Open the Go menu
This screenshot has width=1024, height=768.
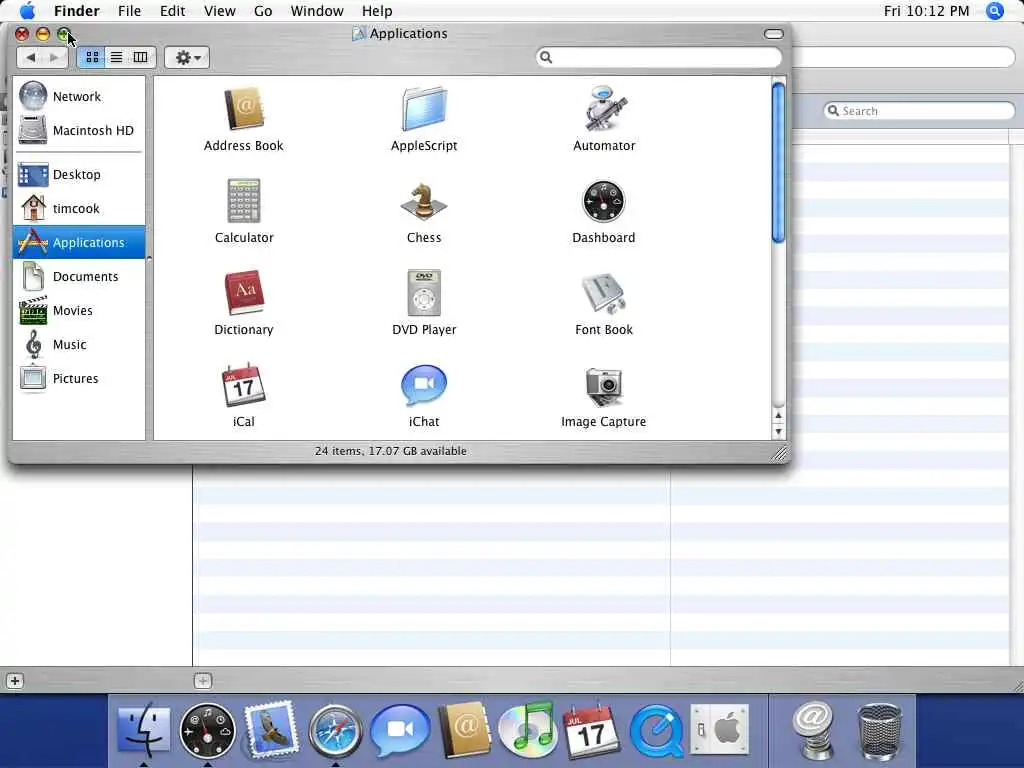(x=263, y=10)
